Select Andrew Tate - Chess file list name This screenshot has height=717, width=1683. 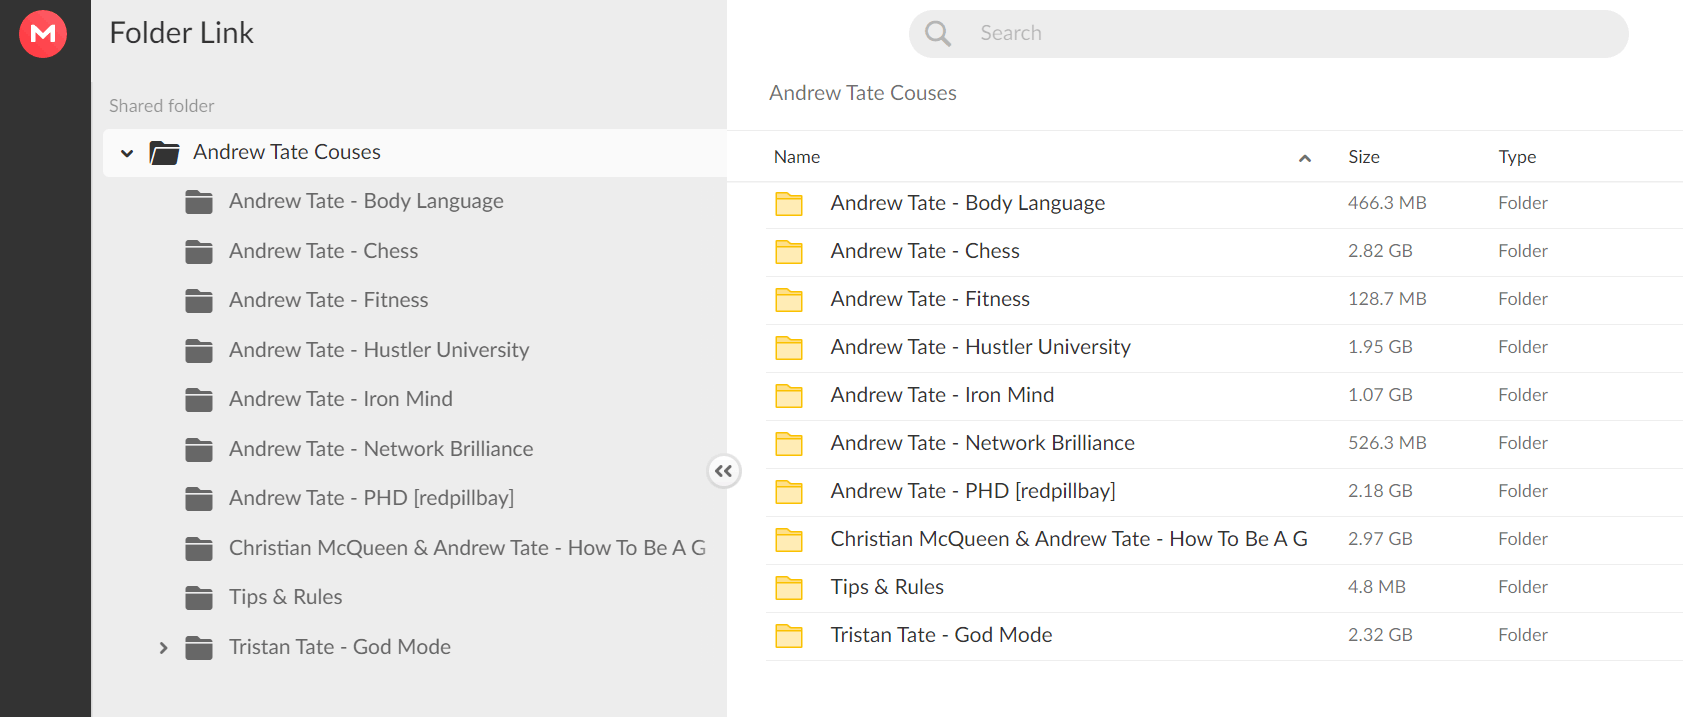pos(925,251)
